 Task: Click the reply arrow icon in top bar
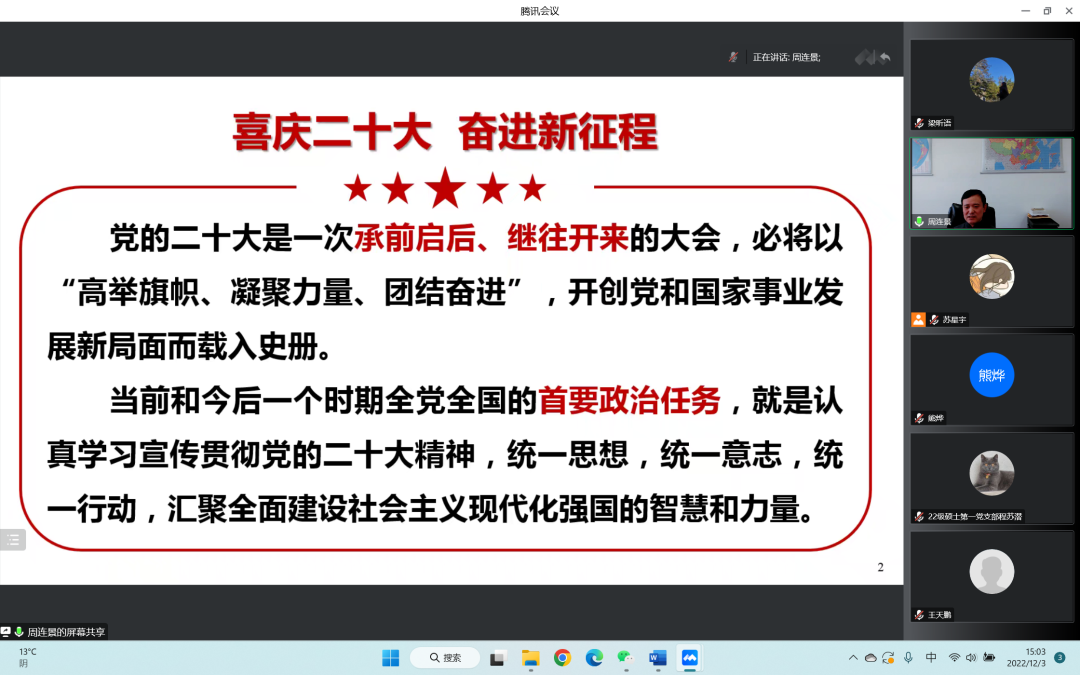pos(884,57)
